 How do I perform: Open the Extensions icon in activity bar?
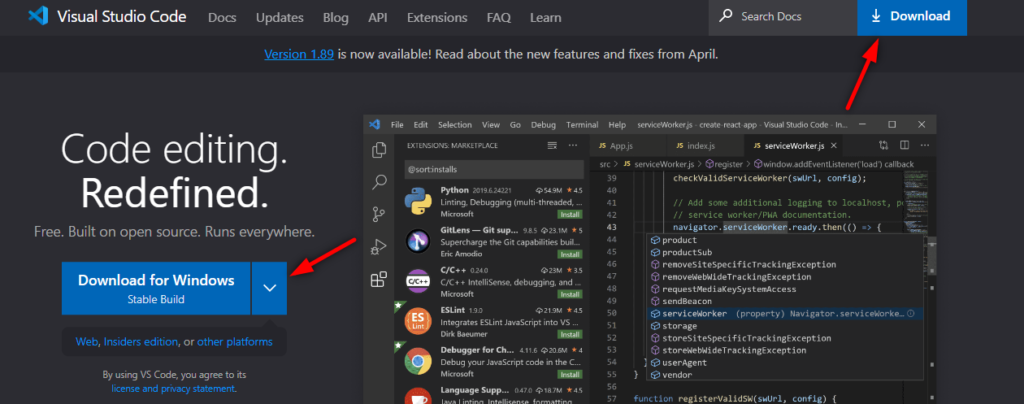(x=379, y=279)
